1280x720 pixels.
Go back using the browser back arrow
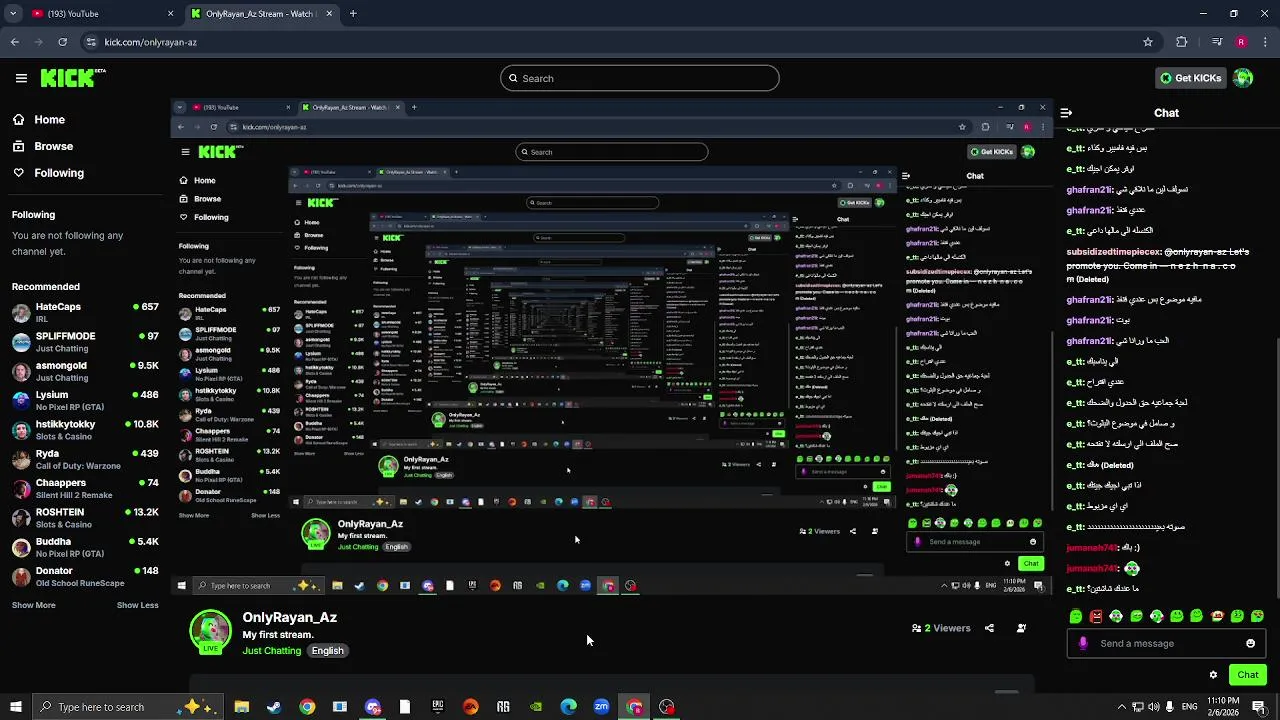(x=14, y=42)
